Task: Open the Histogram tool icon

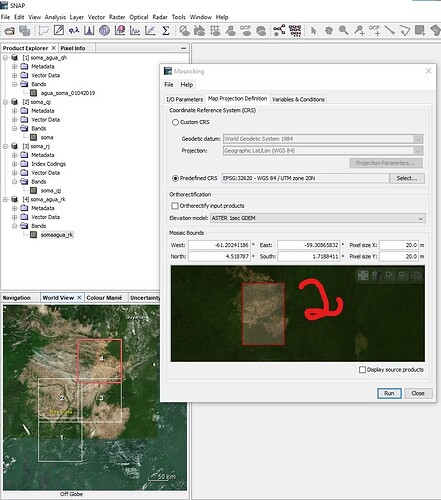Action: [x=89, y=31]
